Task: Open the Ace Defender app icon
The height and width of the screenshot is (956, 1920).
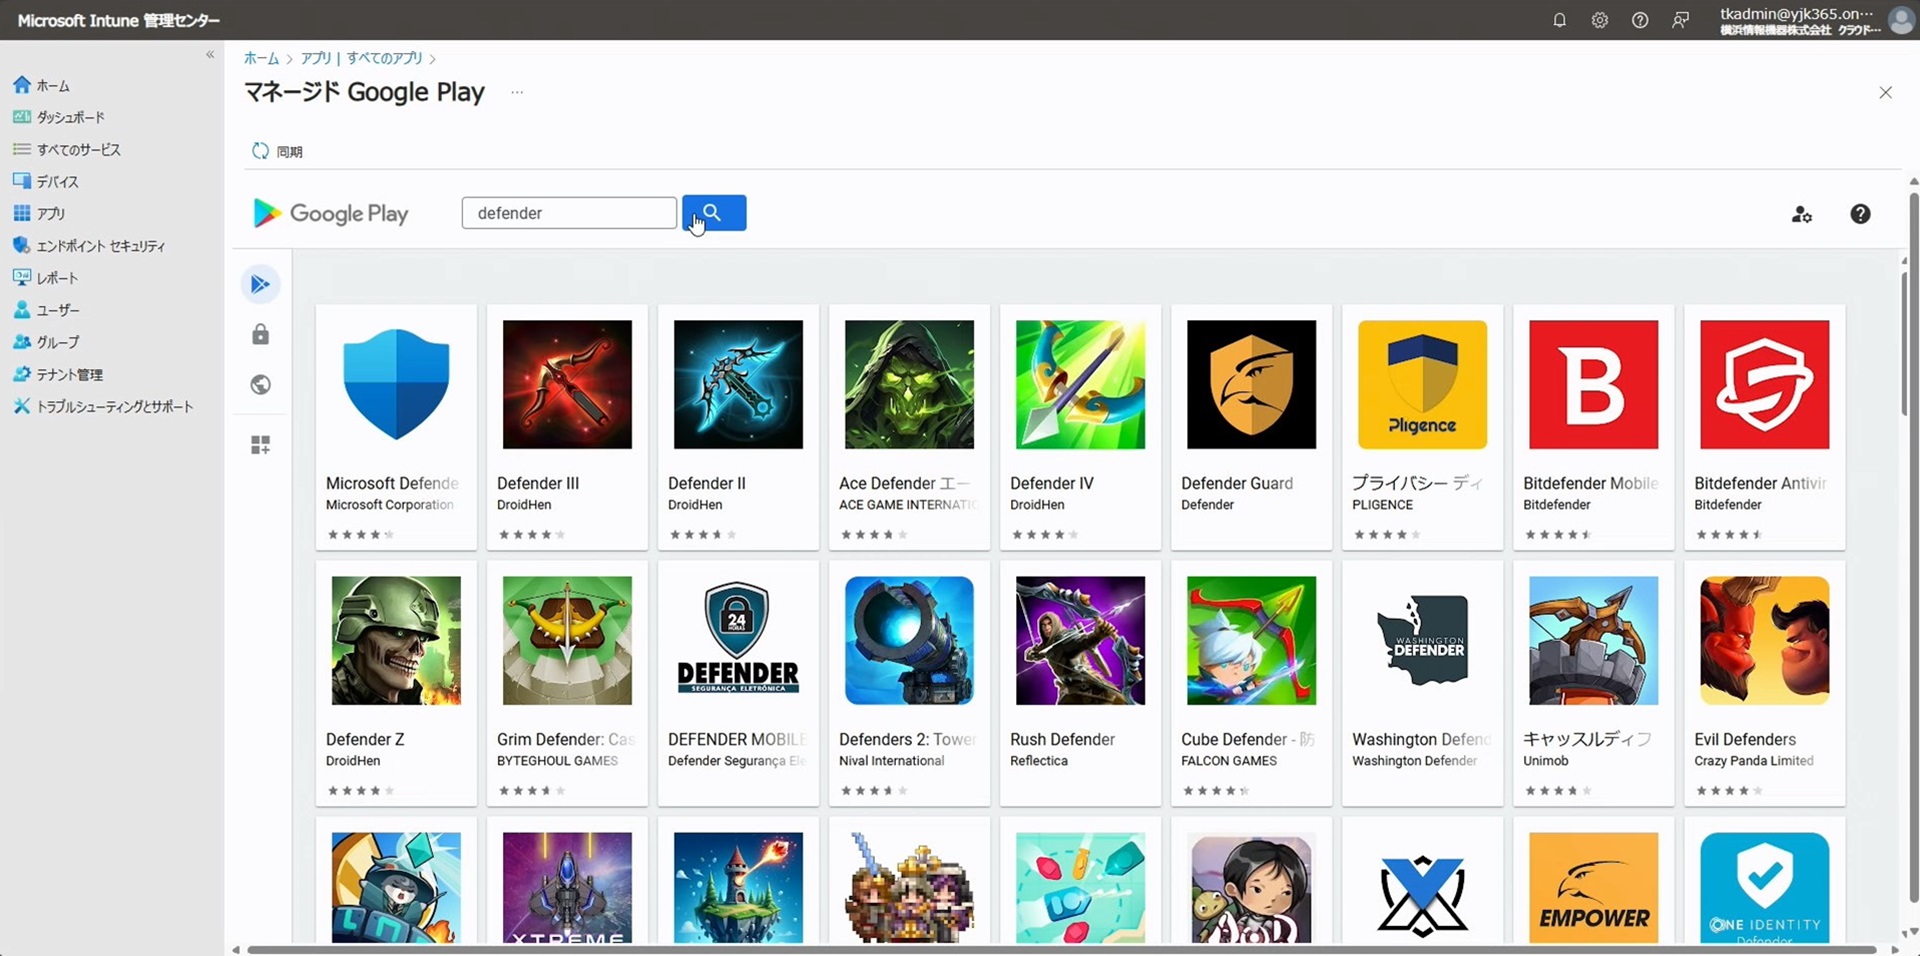Action: (x=909, y=384)
